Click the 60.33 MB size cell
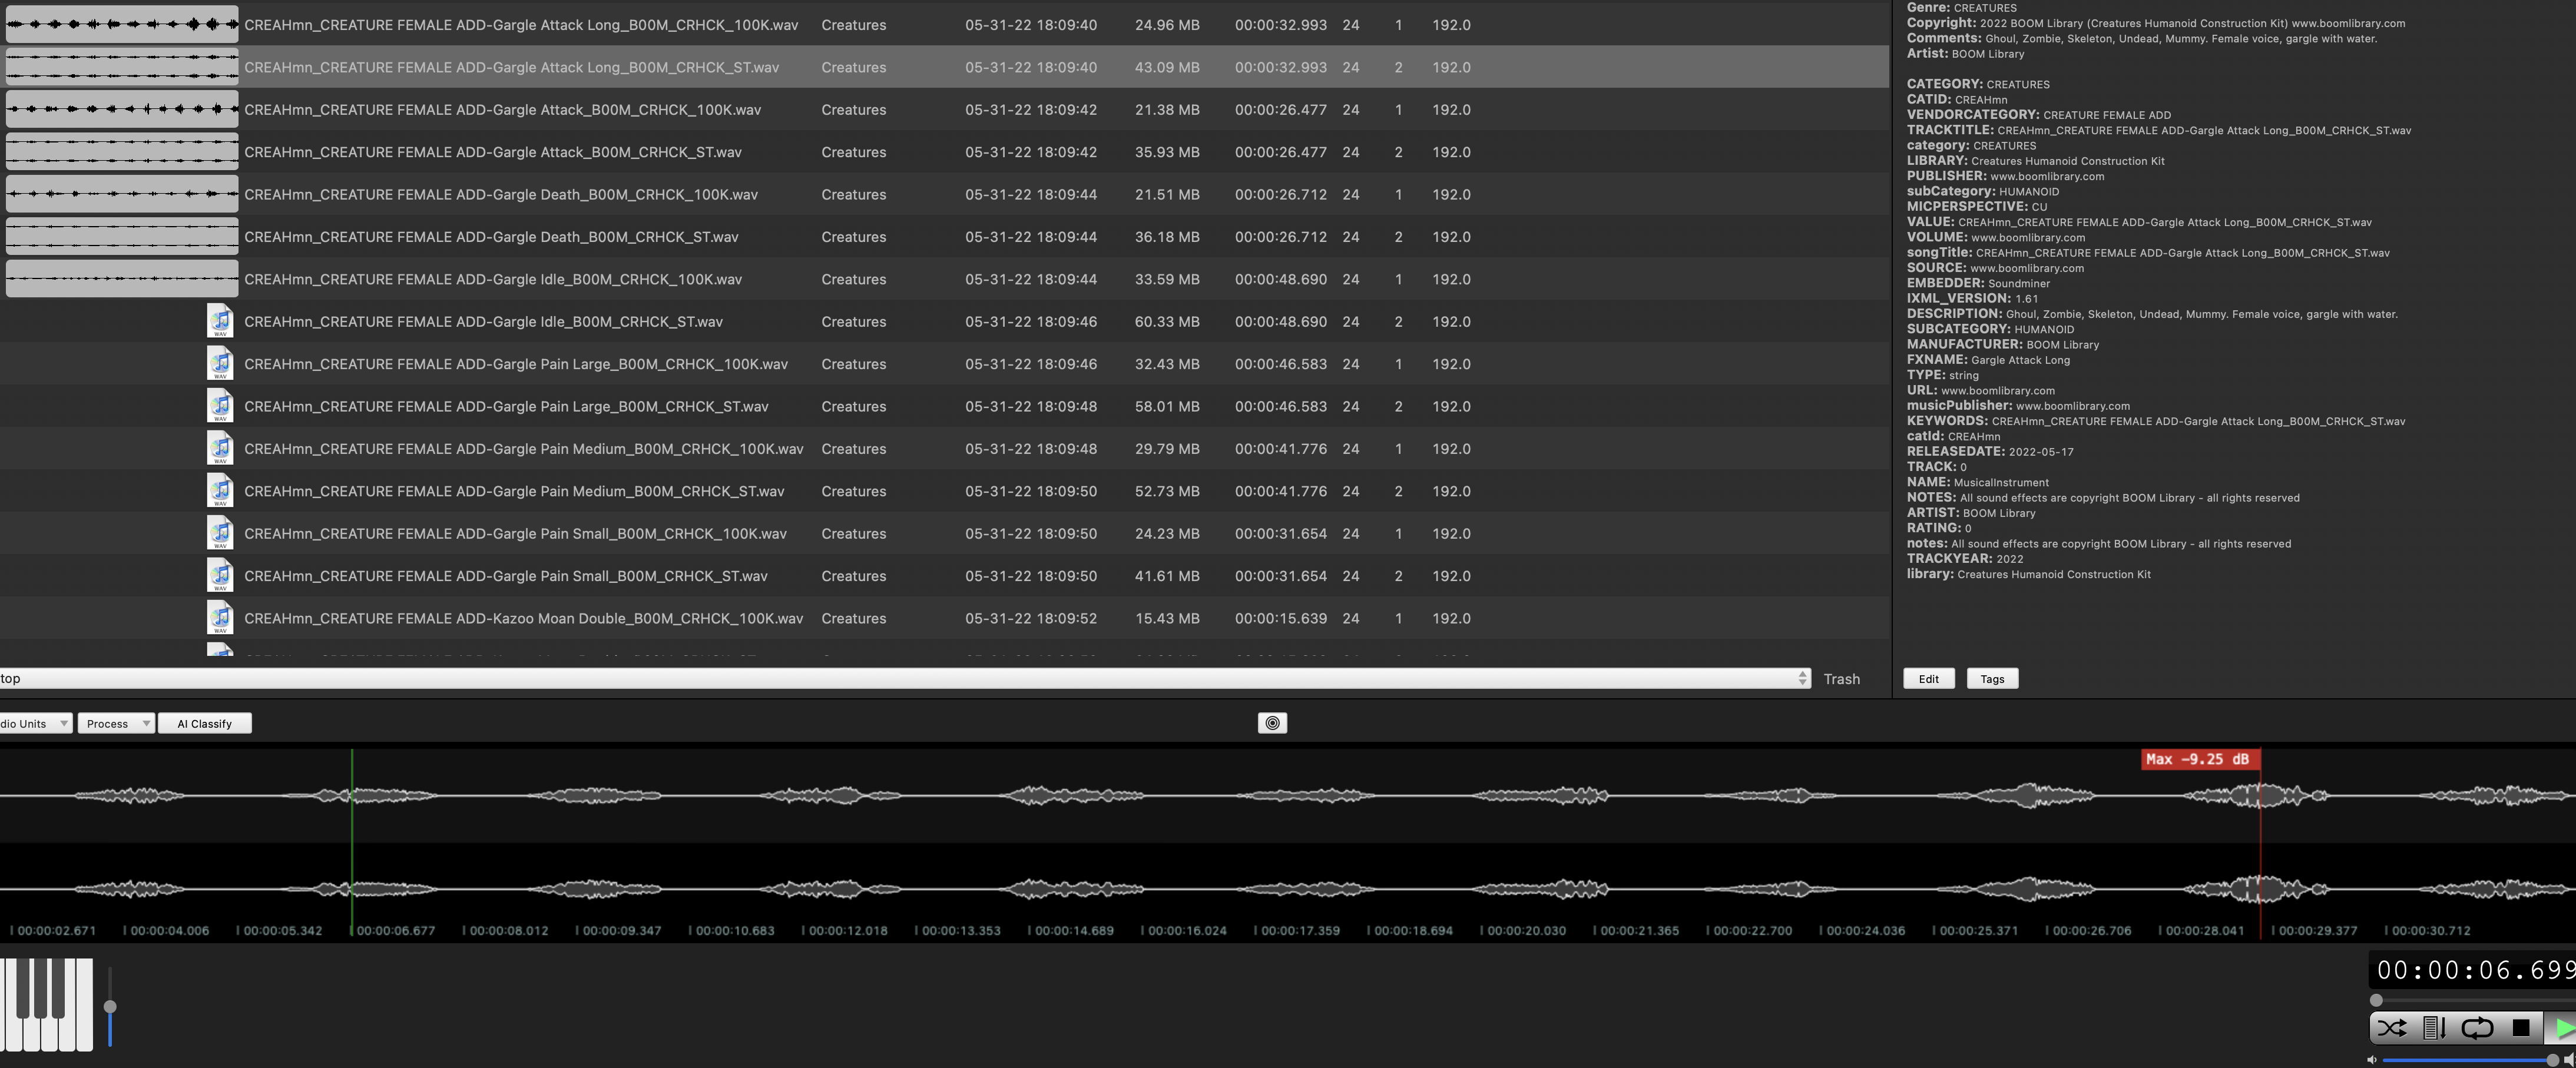 (x=1167, y=322)
